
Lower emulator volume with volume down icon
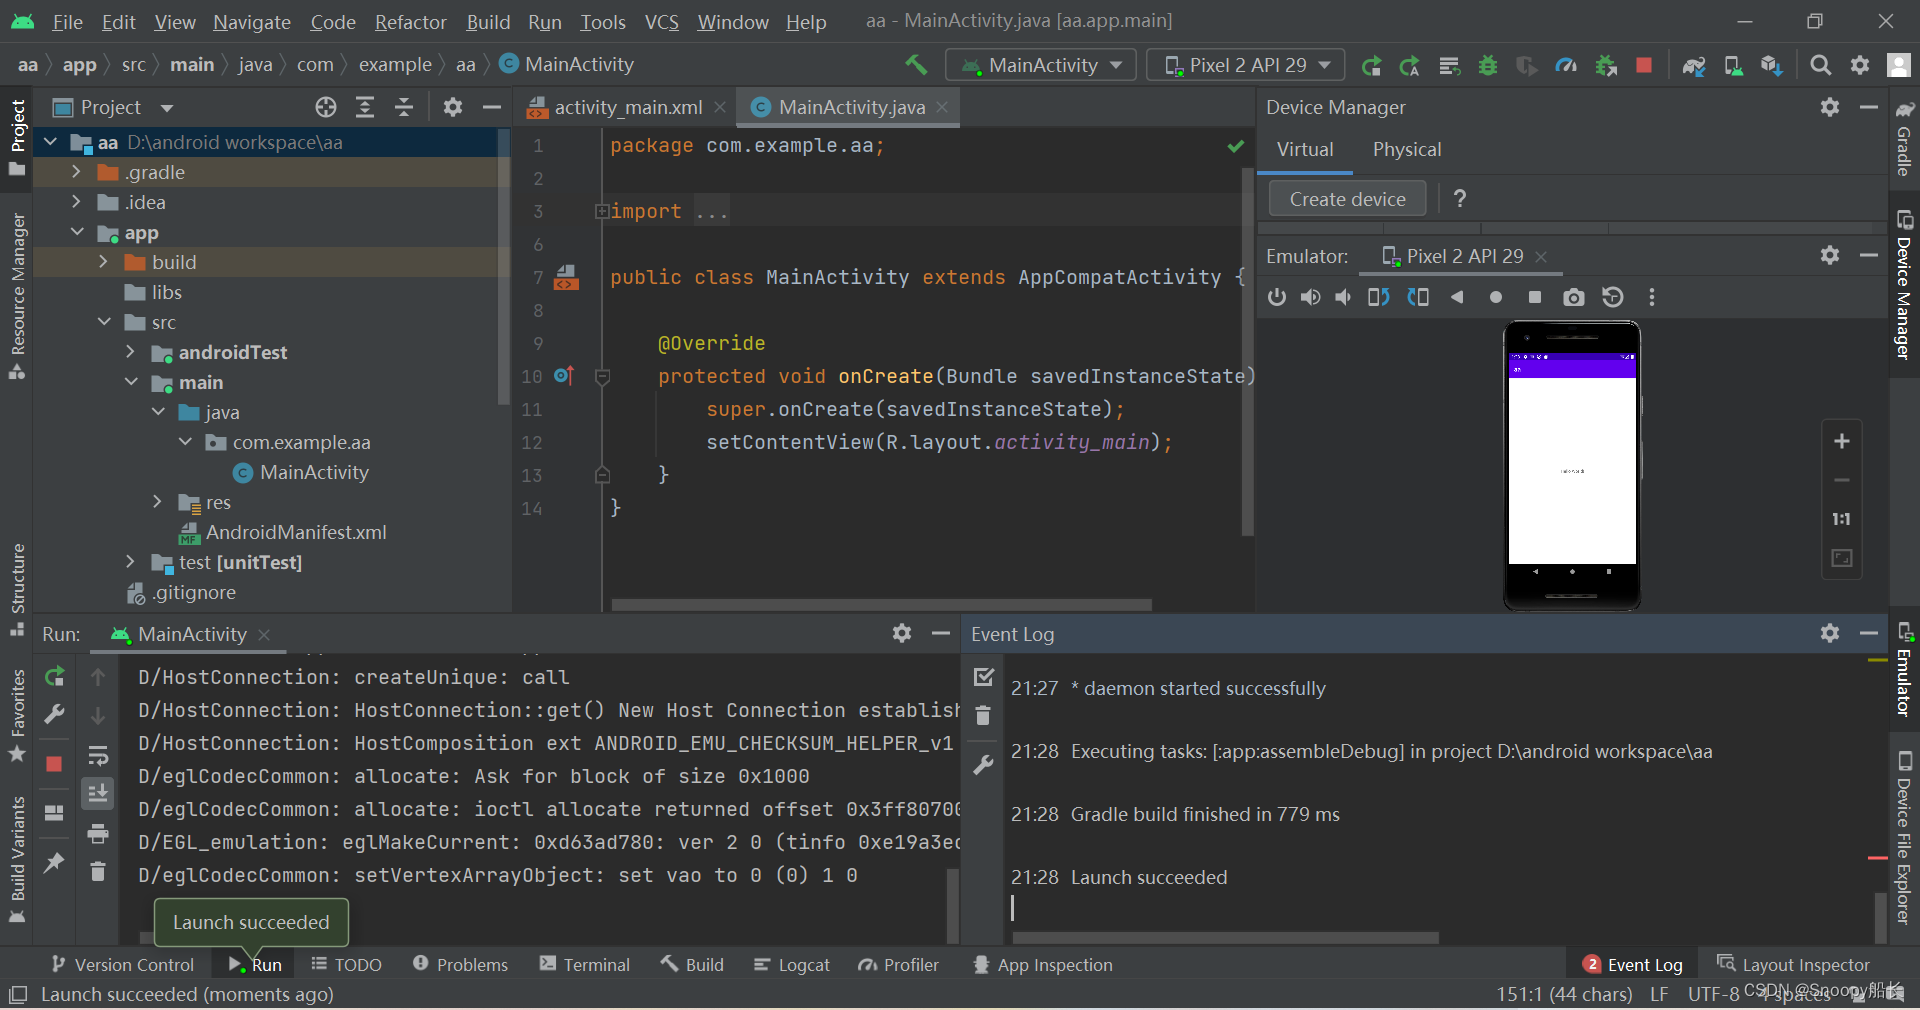tap(1343, 297)
